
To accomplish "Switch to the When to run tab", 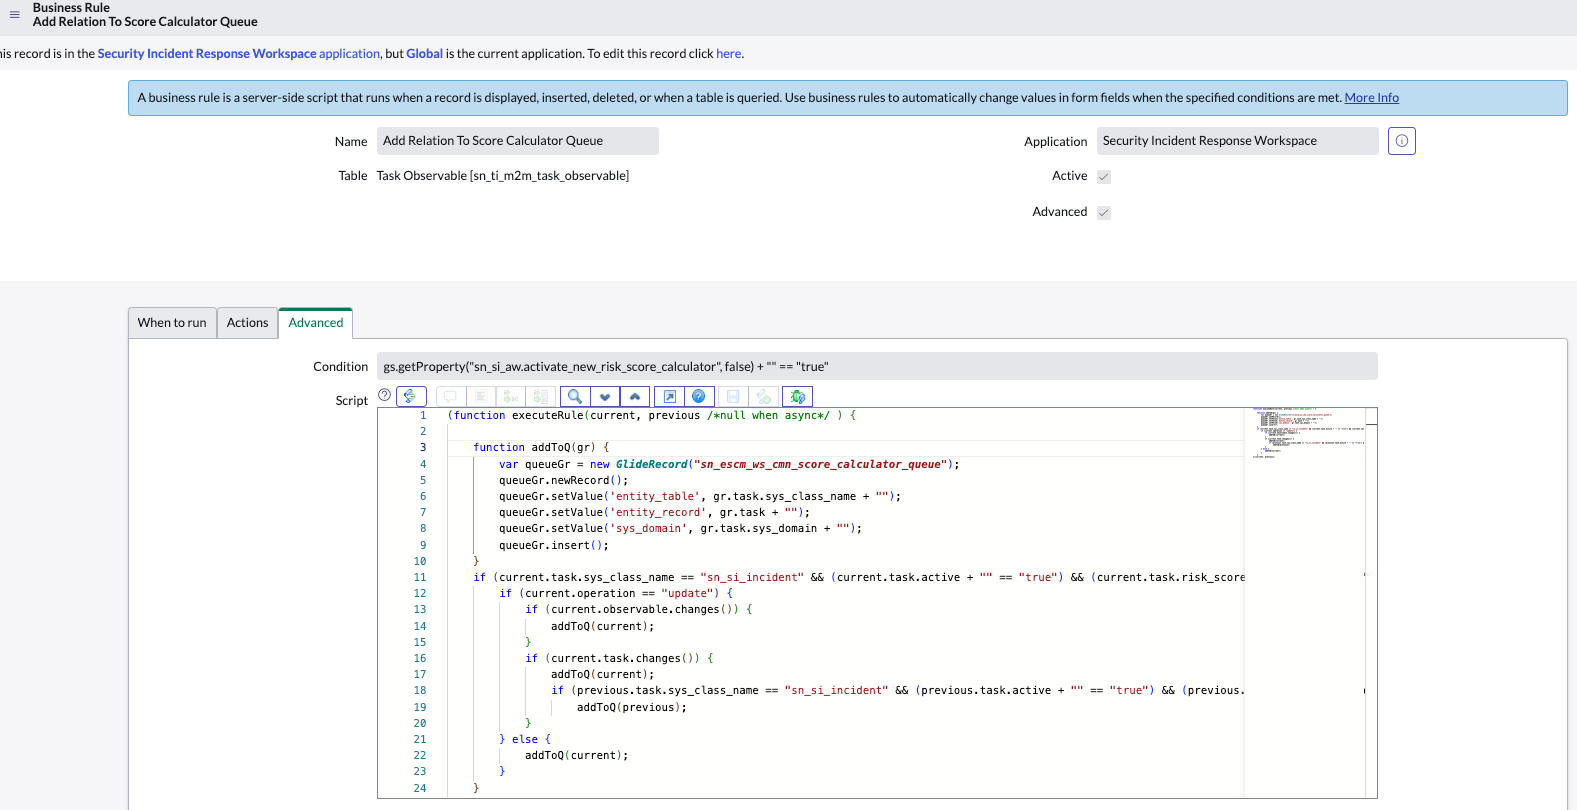I will 172,323.
